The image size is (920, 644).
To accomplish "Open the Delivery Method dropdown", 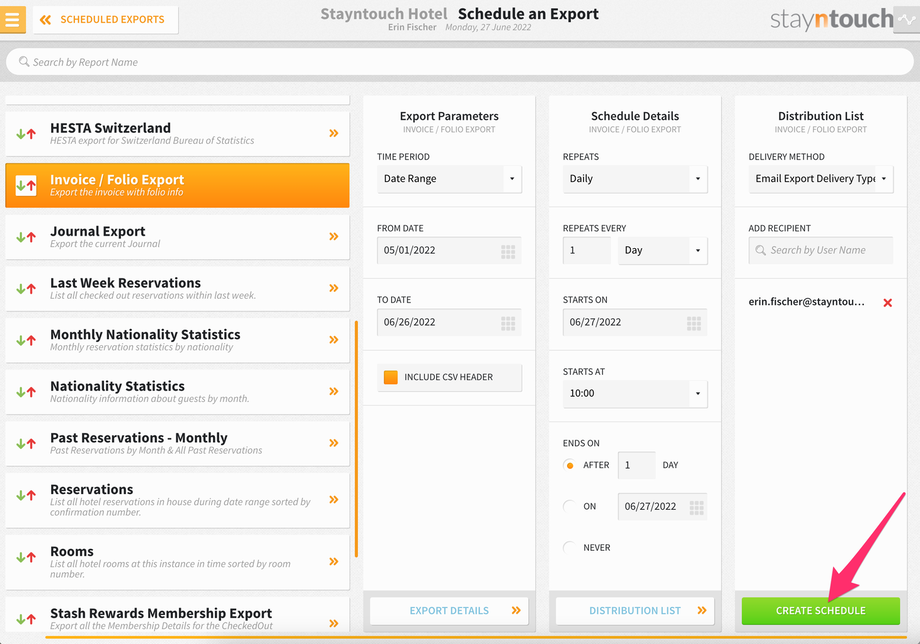I will [x=821, y=179].
